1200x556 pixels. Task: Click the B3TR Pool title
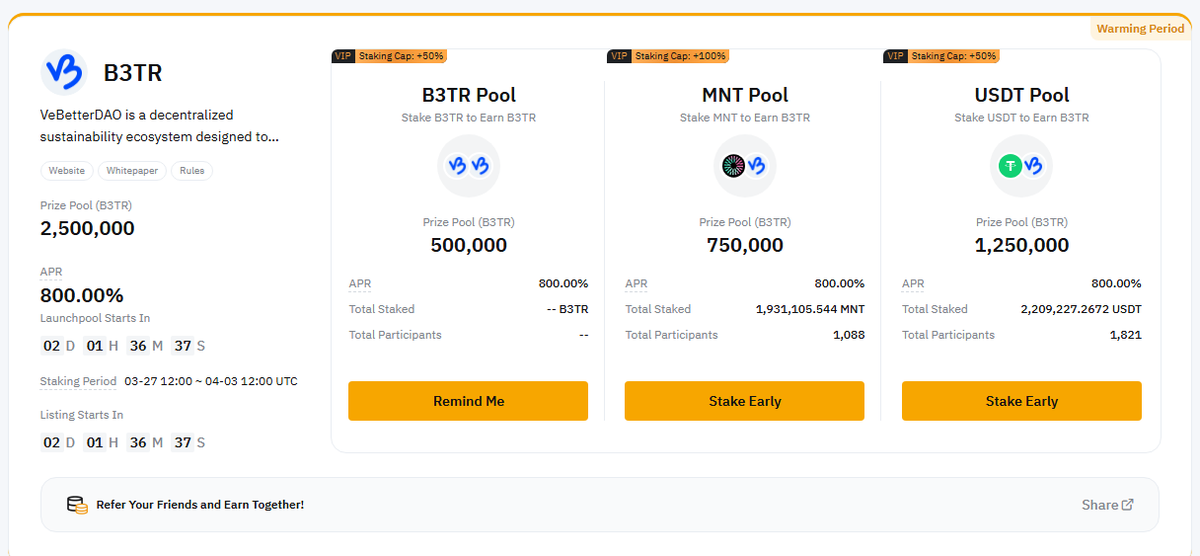pos(469,95)
